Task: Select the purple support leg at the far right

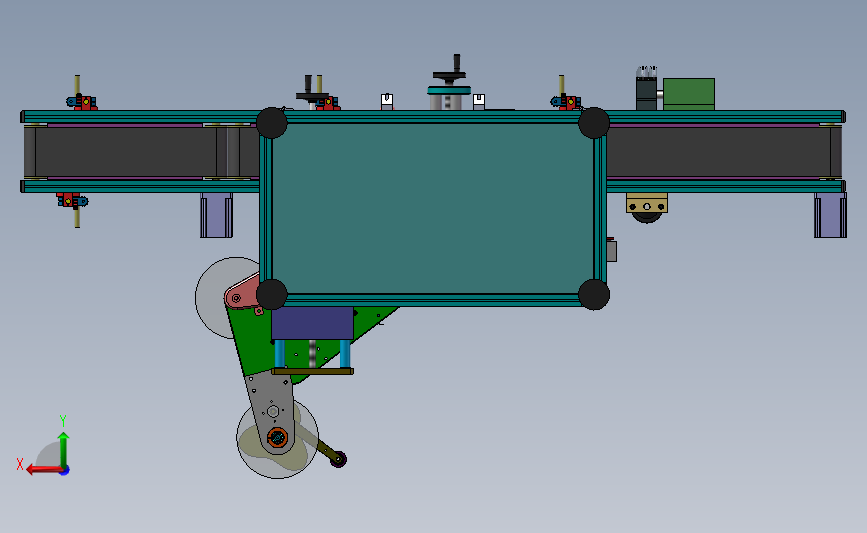Action: (x=830, y=215)
